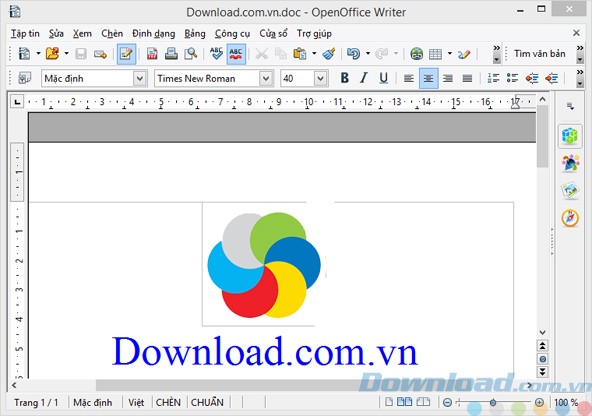Click CHUẨN selection mode in status bar
Image resolution: width=592 pixels, height=416 pixels.
(207, 403)
